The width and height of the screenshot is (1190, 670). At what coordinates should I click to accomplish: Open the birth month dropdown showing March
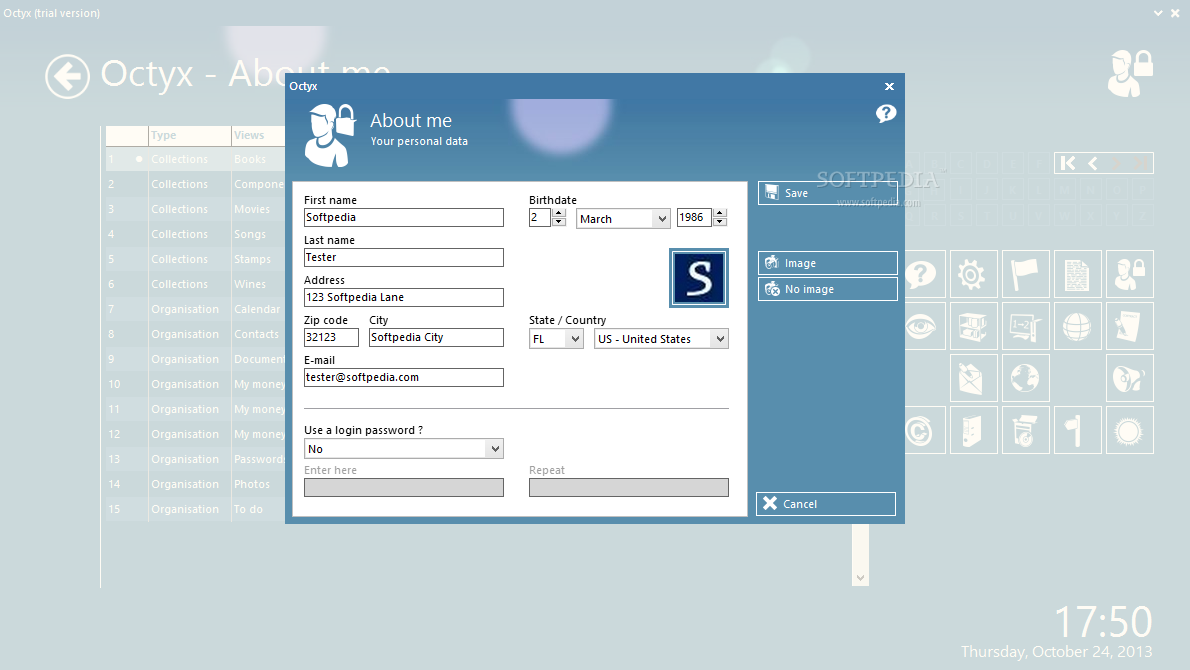pyautogui.click(x=623, y=219)
